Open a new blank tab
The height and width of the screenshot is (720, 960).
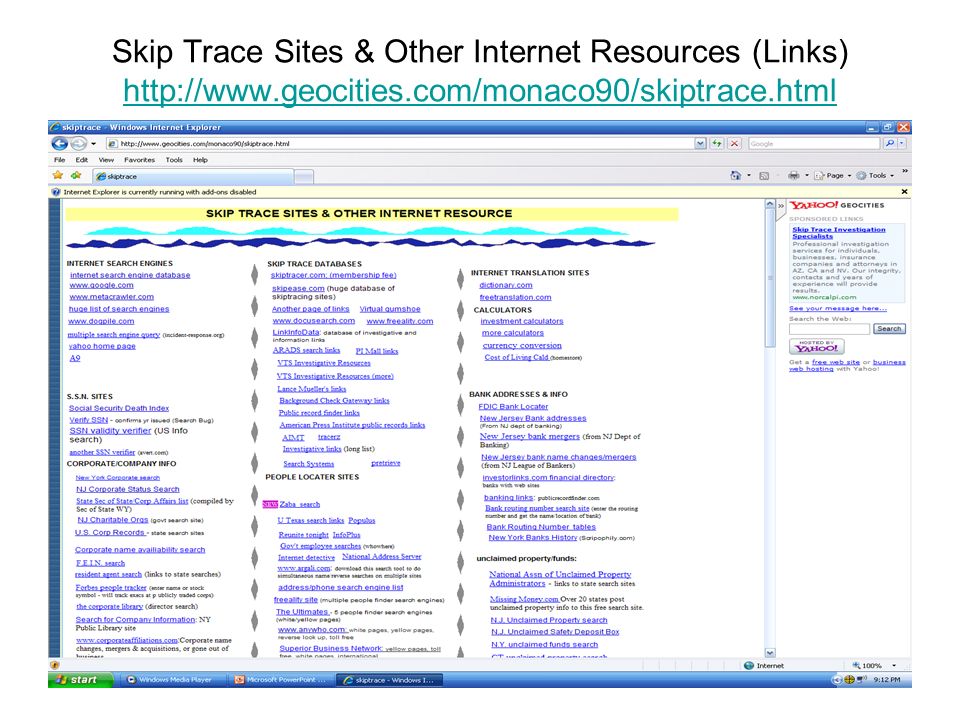tap(304, 177)
